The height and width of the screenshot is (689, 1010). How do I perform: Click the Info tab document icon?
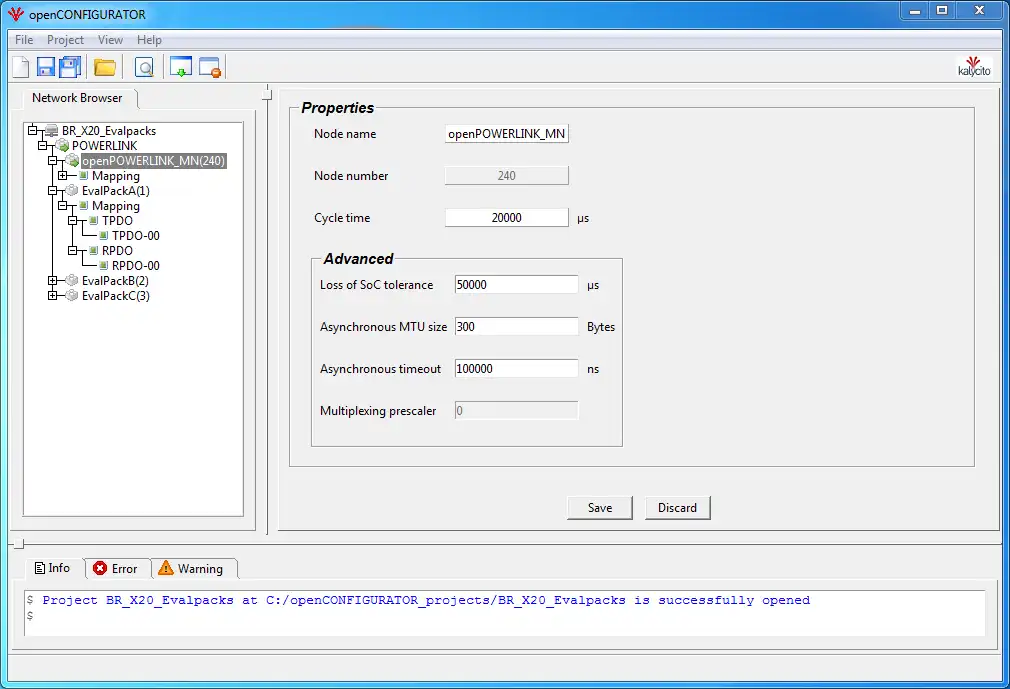coord(40,568)
